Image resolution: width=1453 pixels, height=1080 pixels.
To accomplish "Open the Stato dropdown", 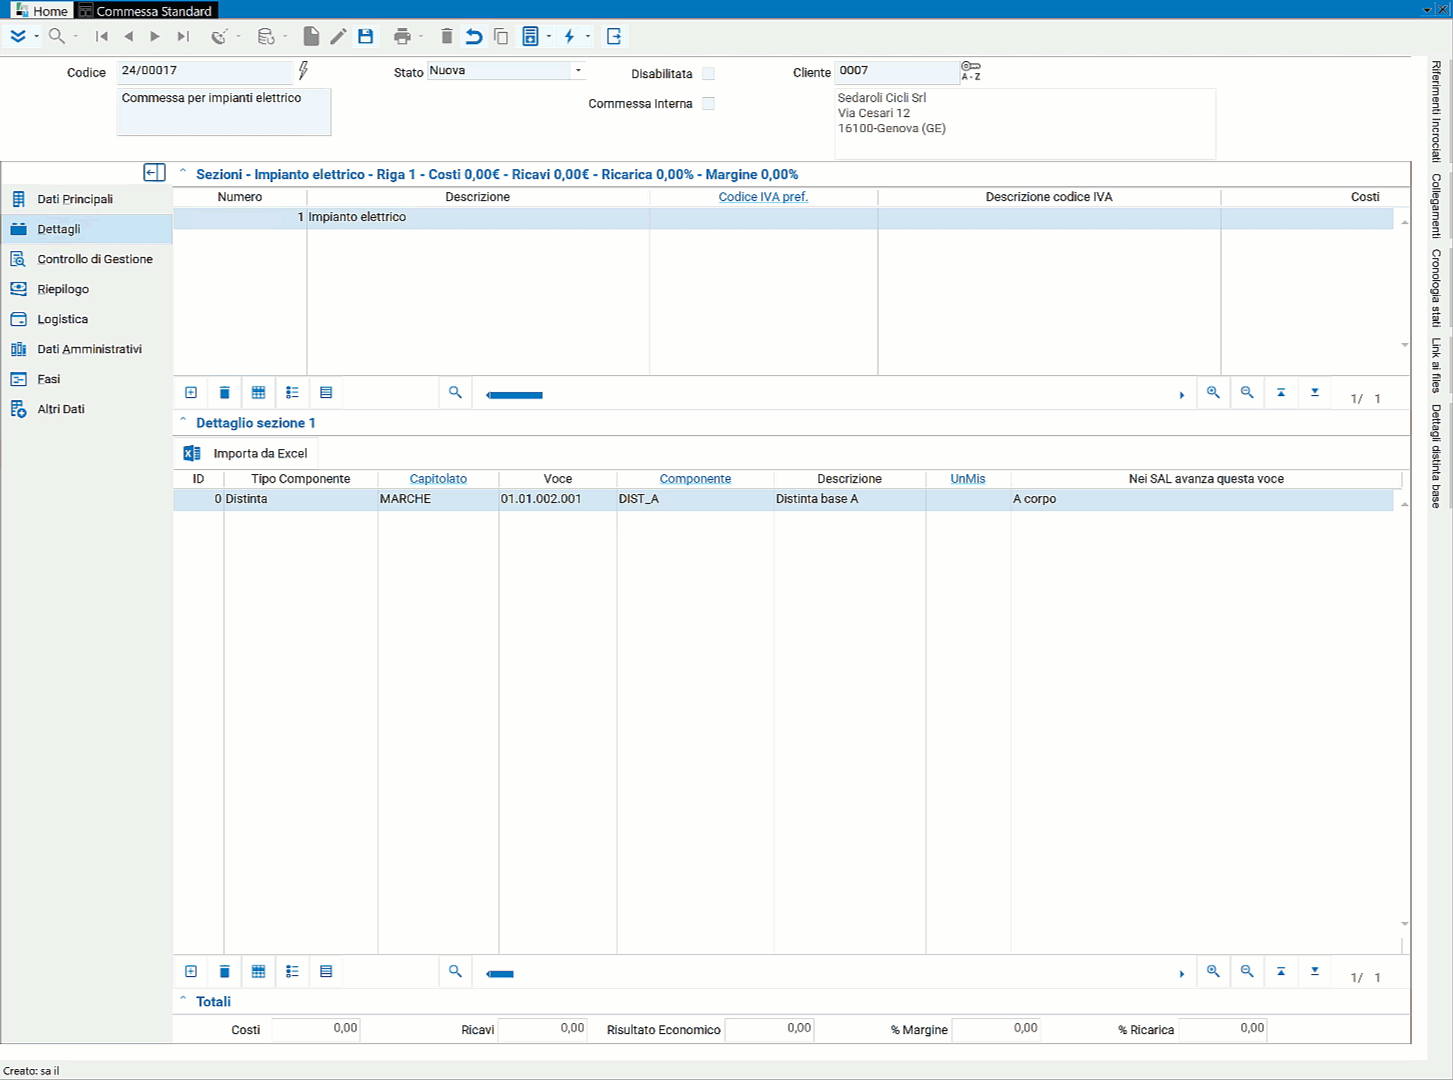I will (x=578, y=71).
